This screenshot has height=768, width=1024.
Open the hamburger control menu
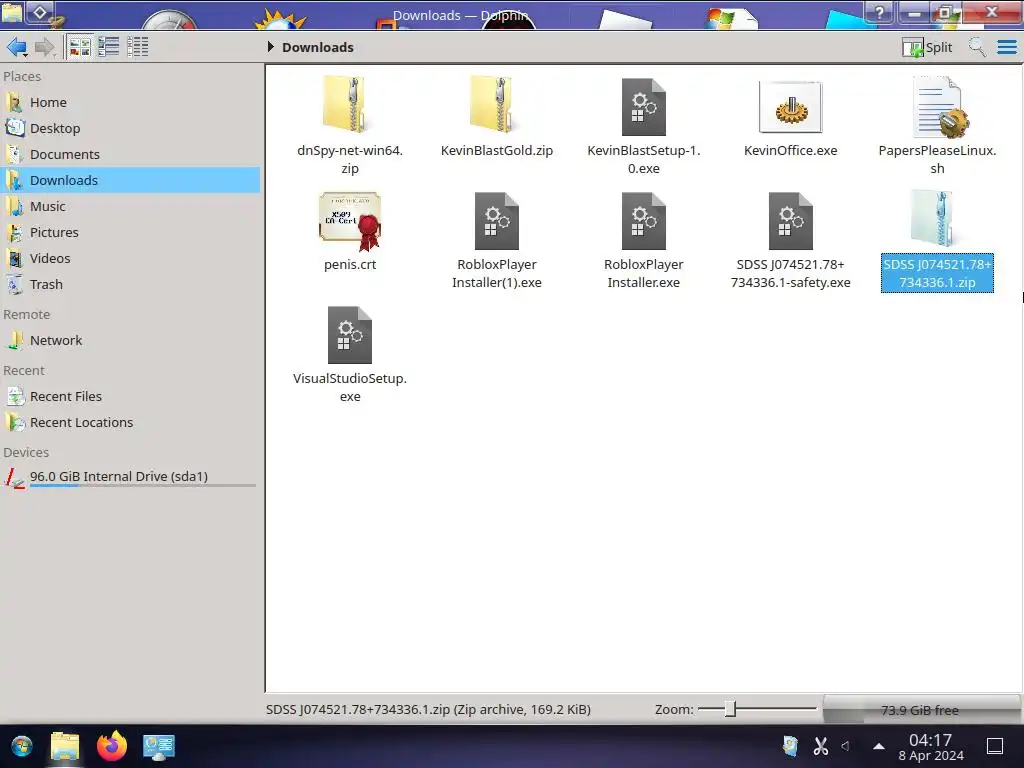pos(1007,47)
